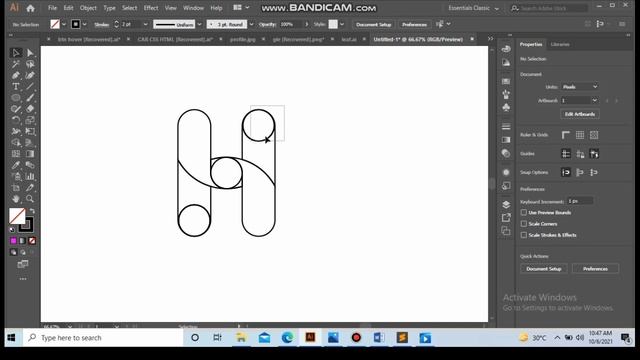Image resolution: width=640 pixels, height=360 pixels.
Task: Select the Type tool
Action: [x=16, y=87]
